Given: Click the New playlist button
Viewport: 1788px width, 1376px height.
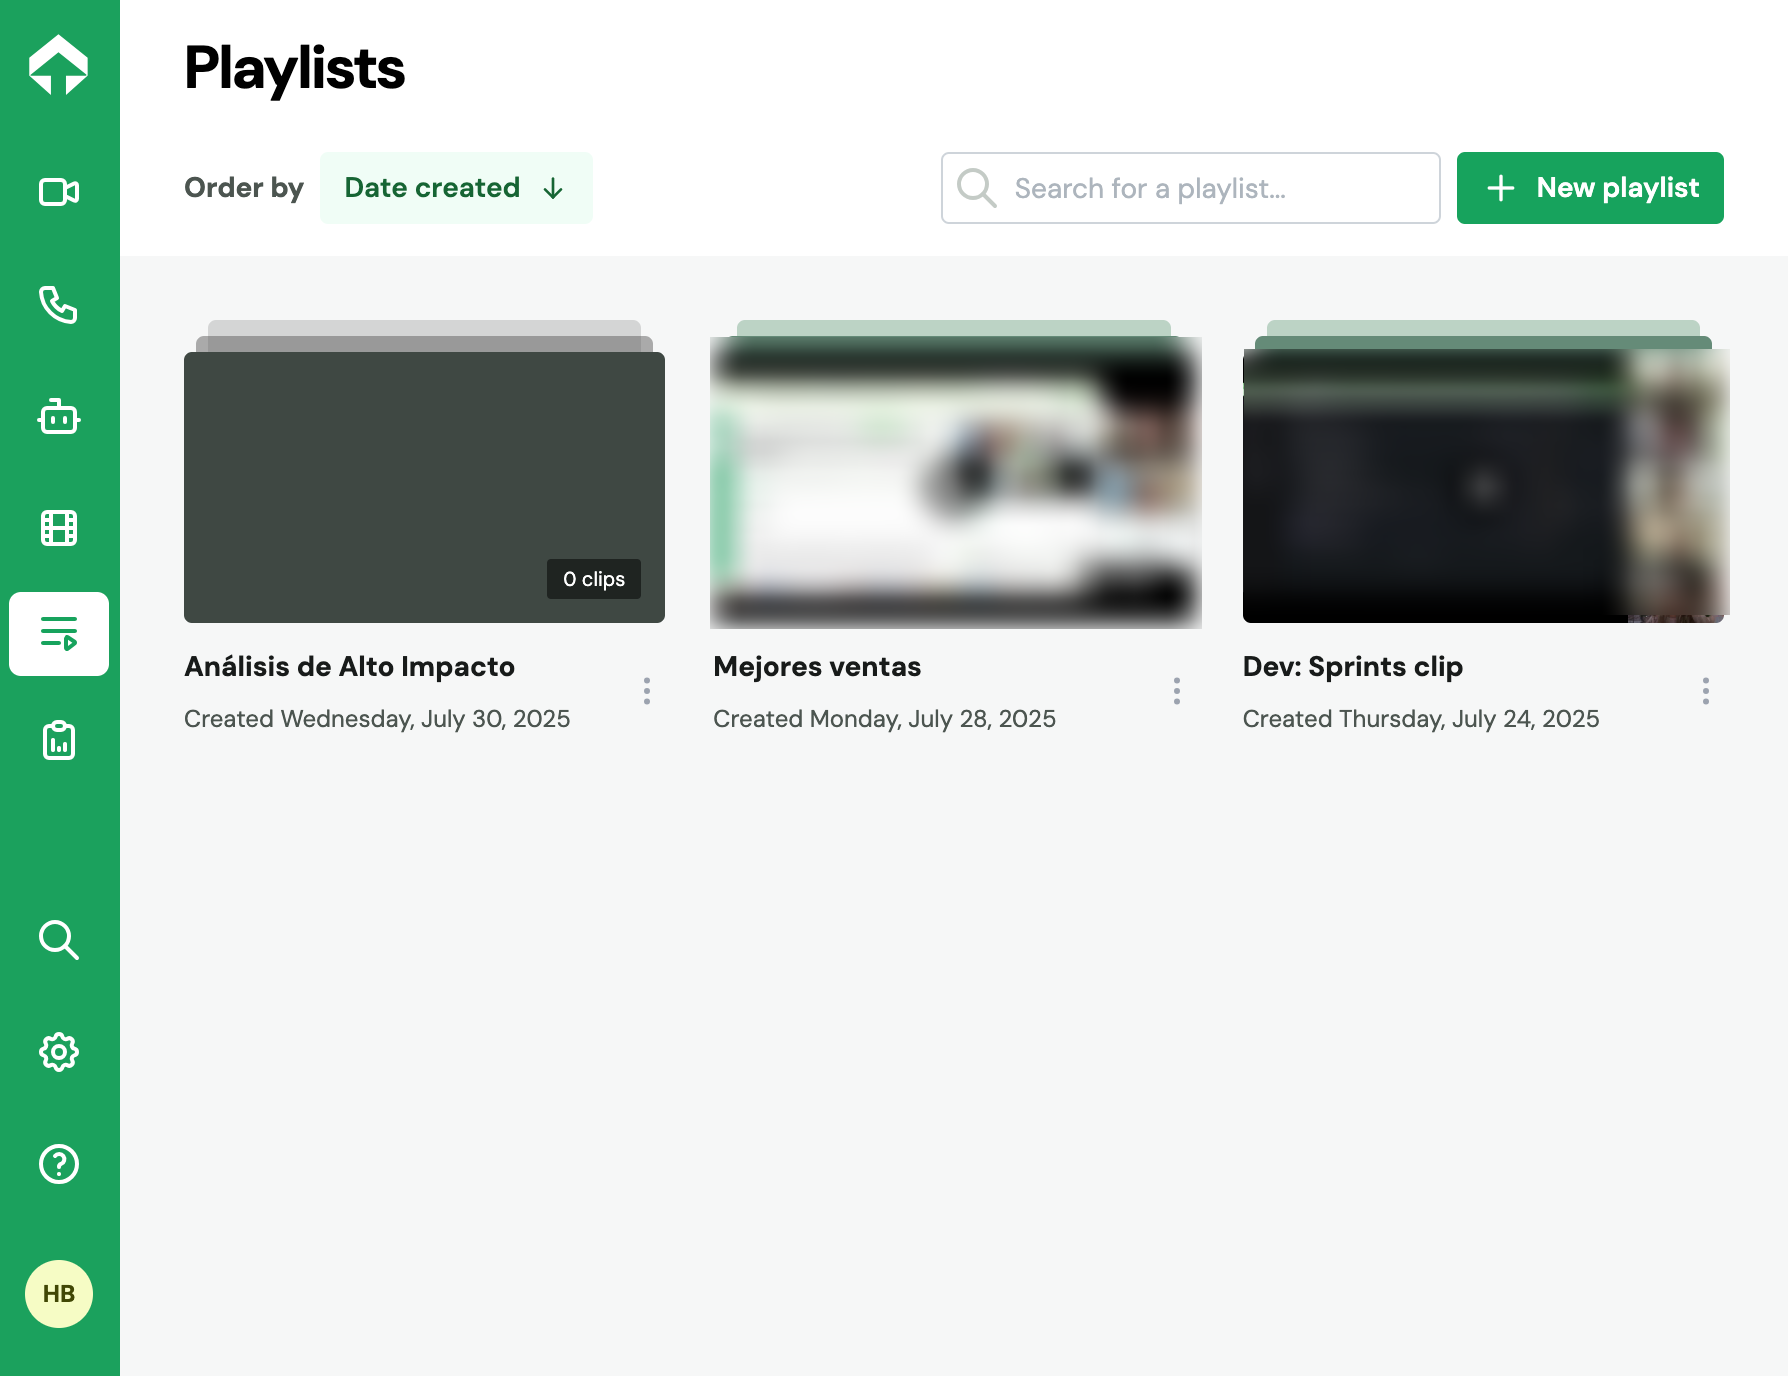Looking at the screenshot, I should coord(1590,188).
